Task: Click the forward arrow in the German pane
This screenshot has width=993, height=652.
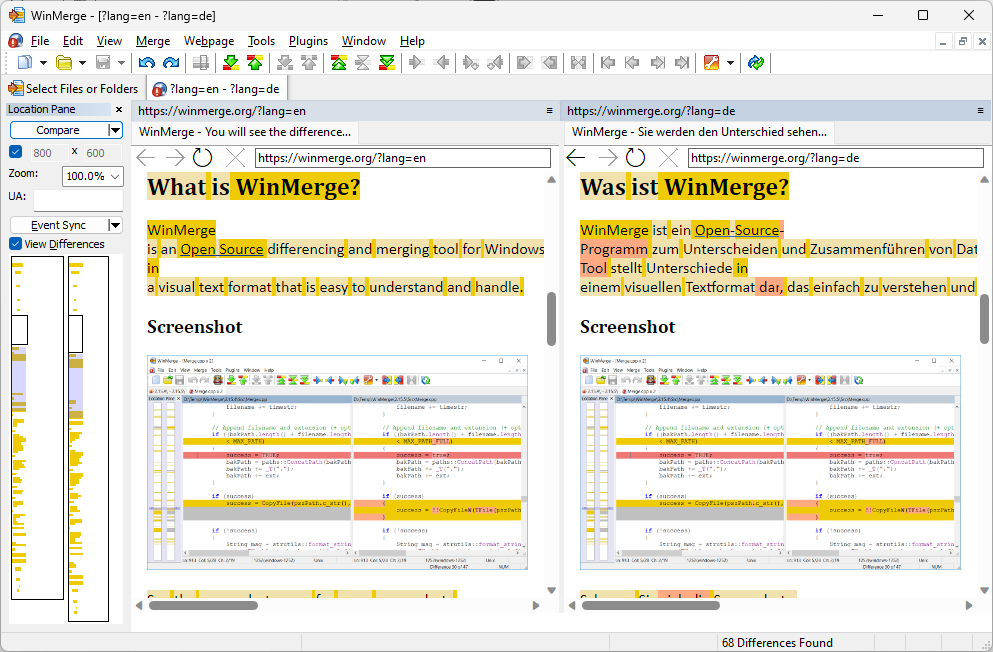Action: pos(607,157)
